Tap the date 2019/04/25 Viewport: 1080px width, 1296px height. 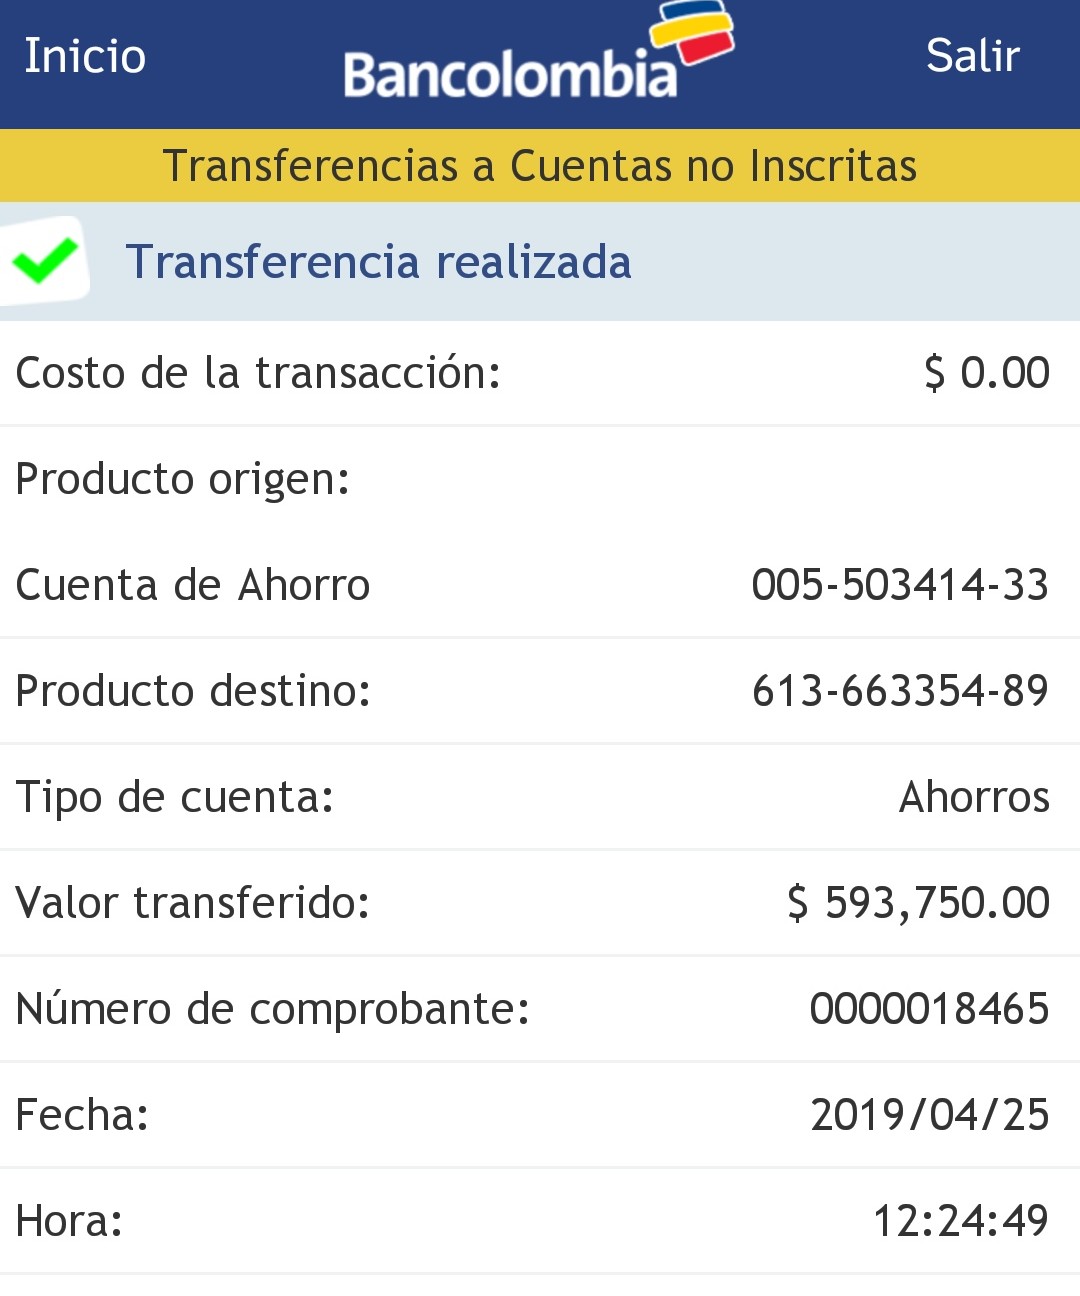tap(929, 1115)
